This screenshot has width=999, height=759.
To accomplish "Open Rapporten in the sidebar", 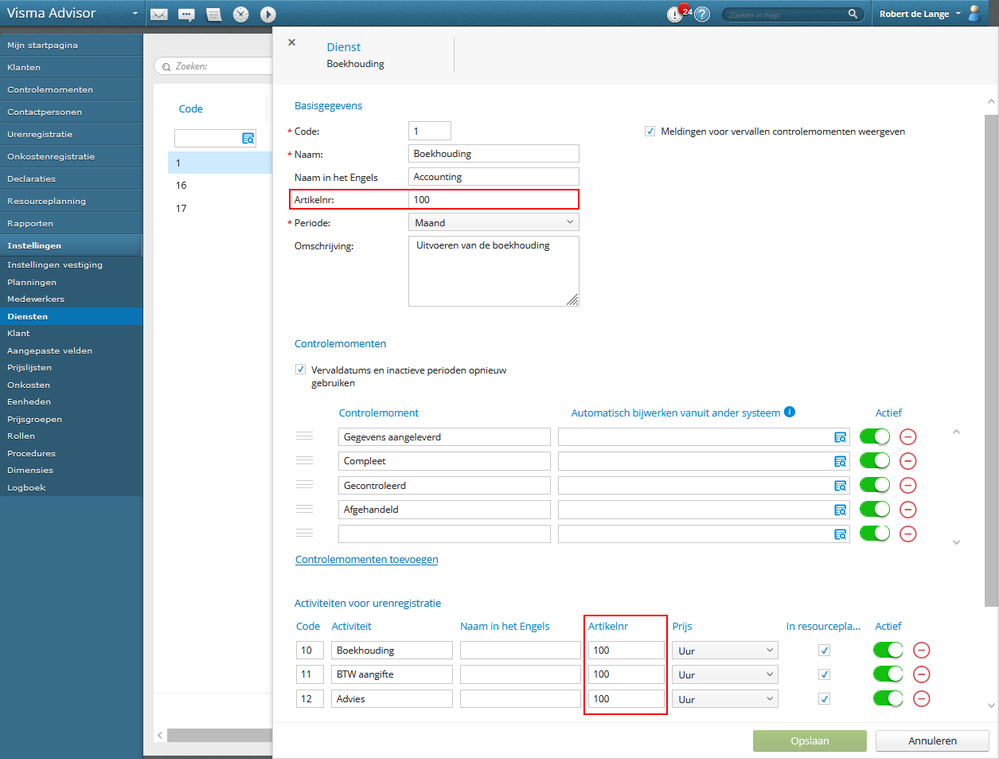I will click(x=71, y=224).
